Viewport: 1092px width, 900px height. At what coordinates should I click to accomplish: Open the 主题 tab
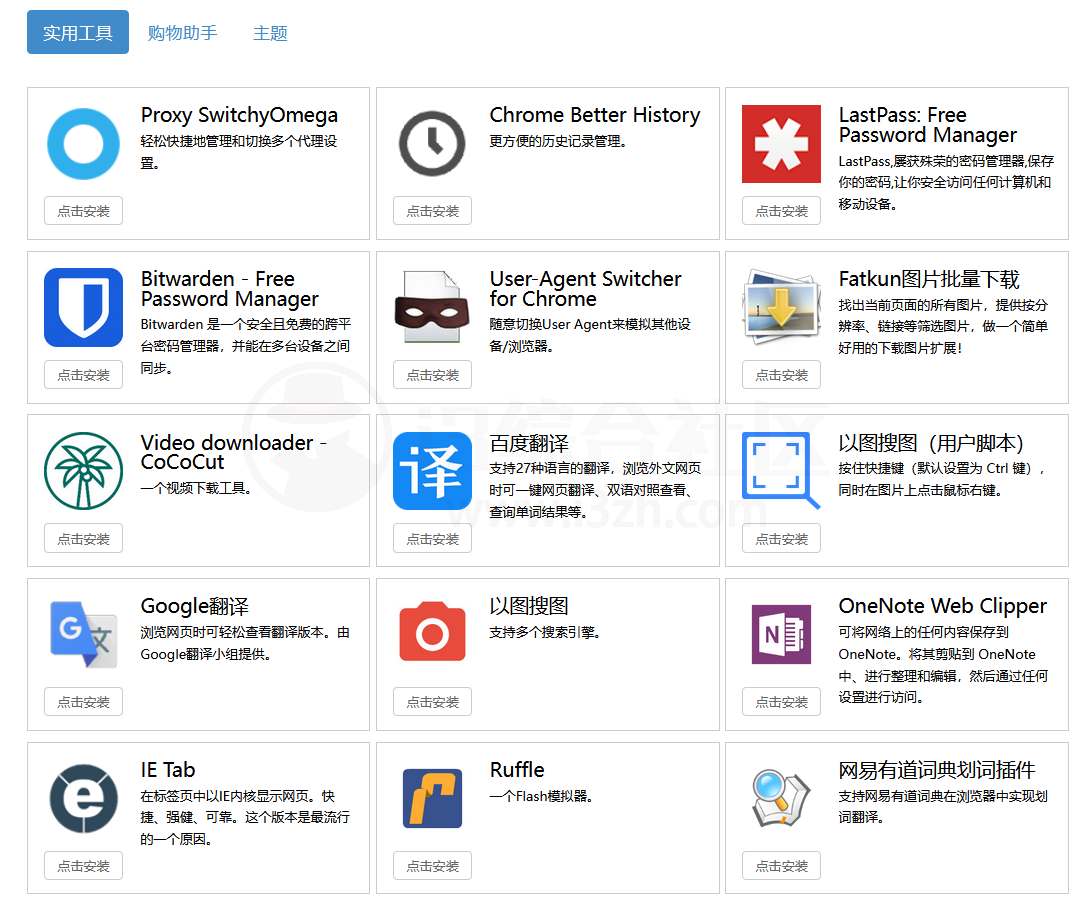tap(270, 32)
